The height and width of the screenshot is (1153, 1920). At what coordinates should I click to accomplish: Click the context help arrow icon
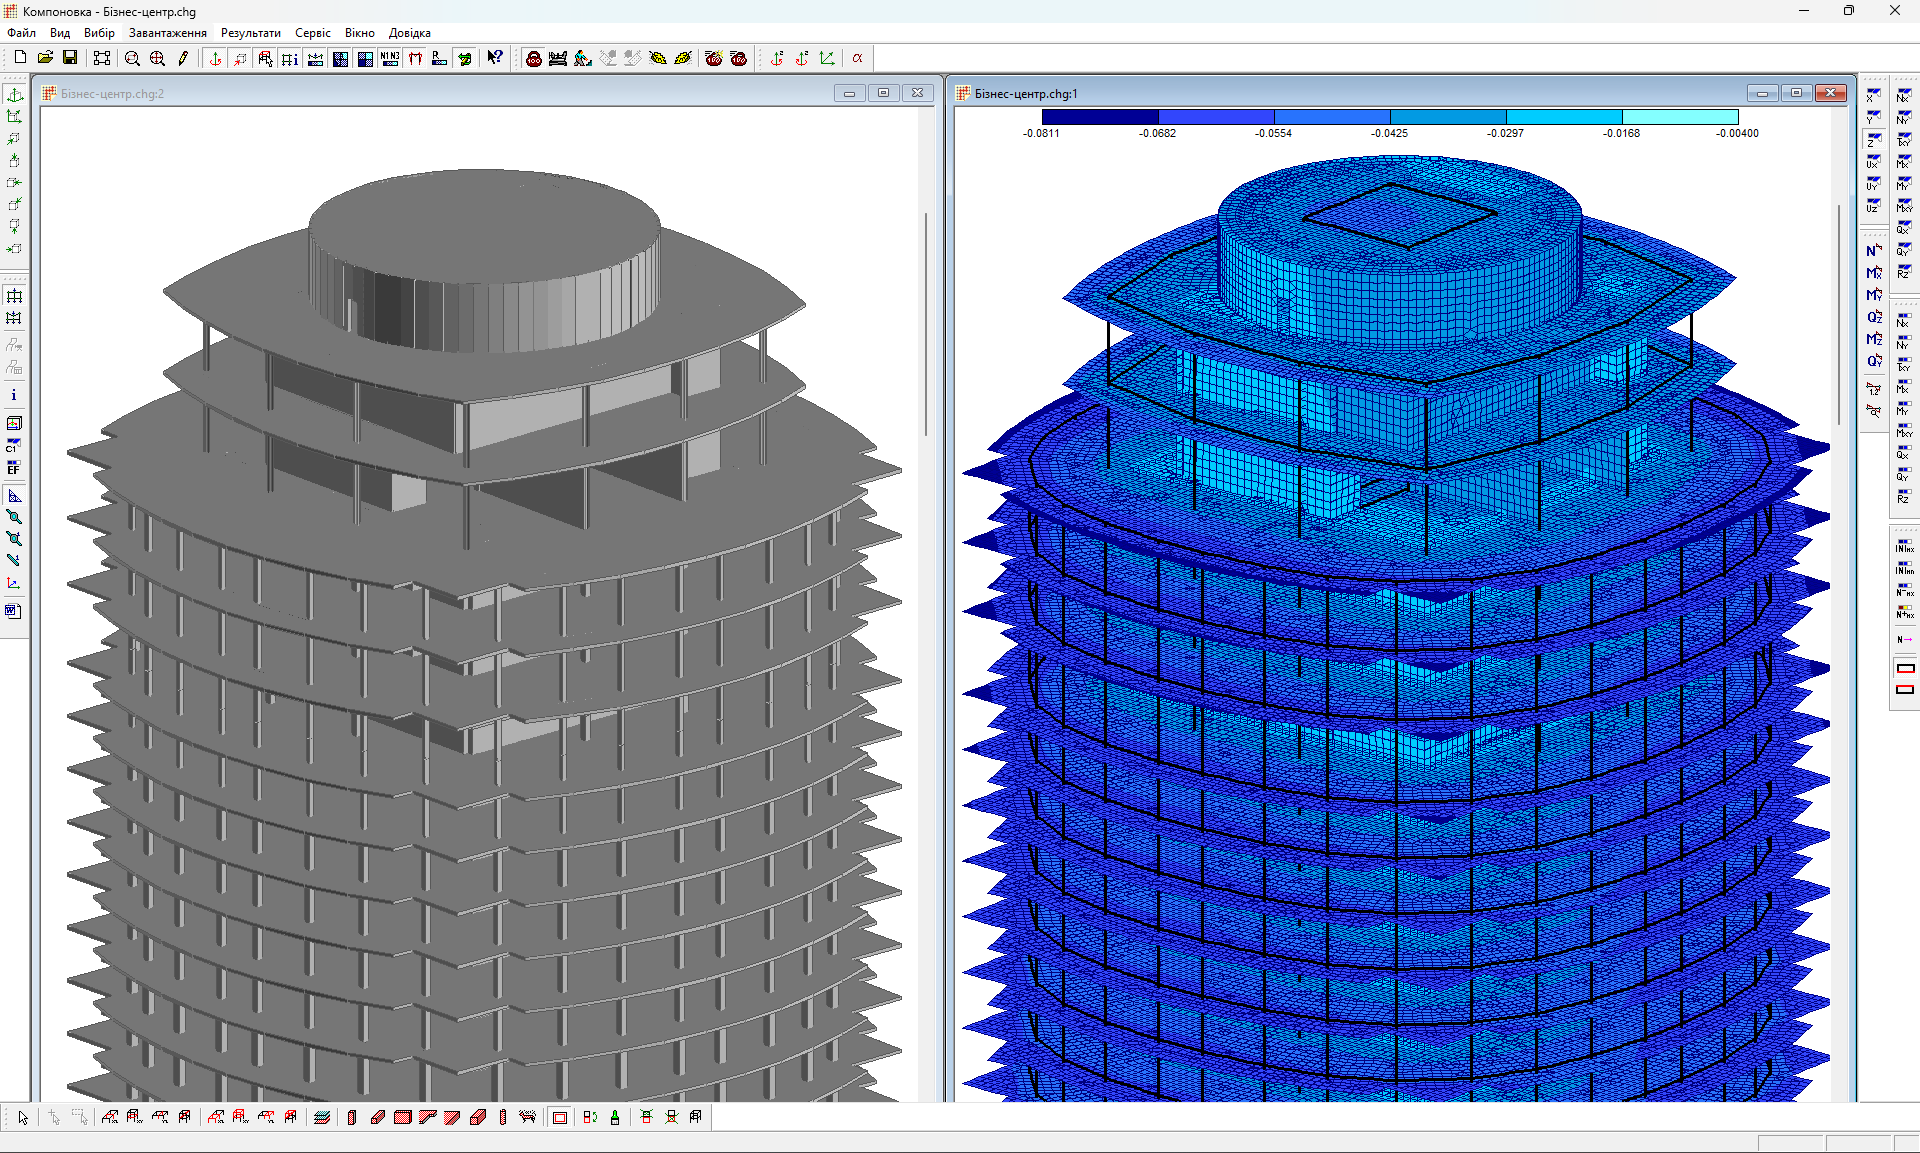(x=495, y=58)
